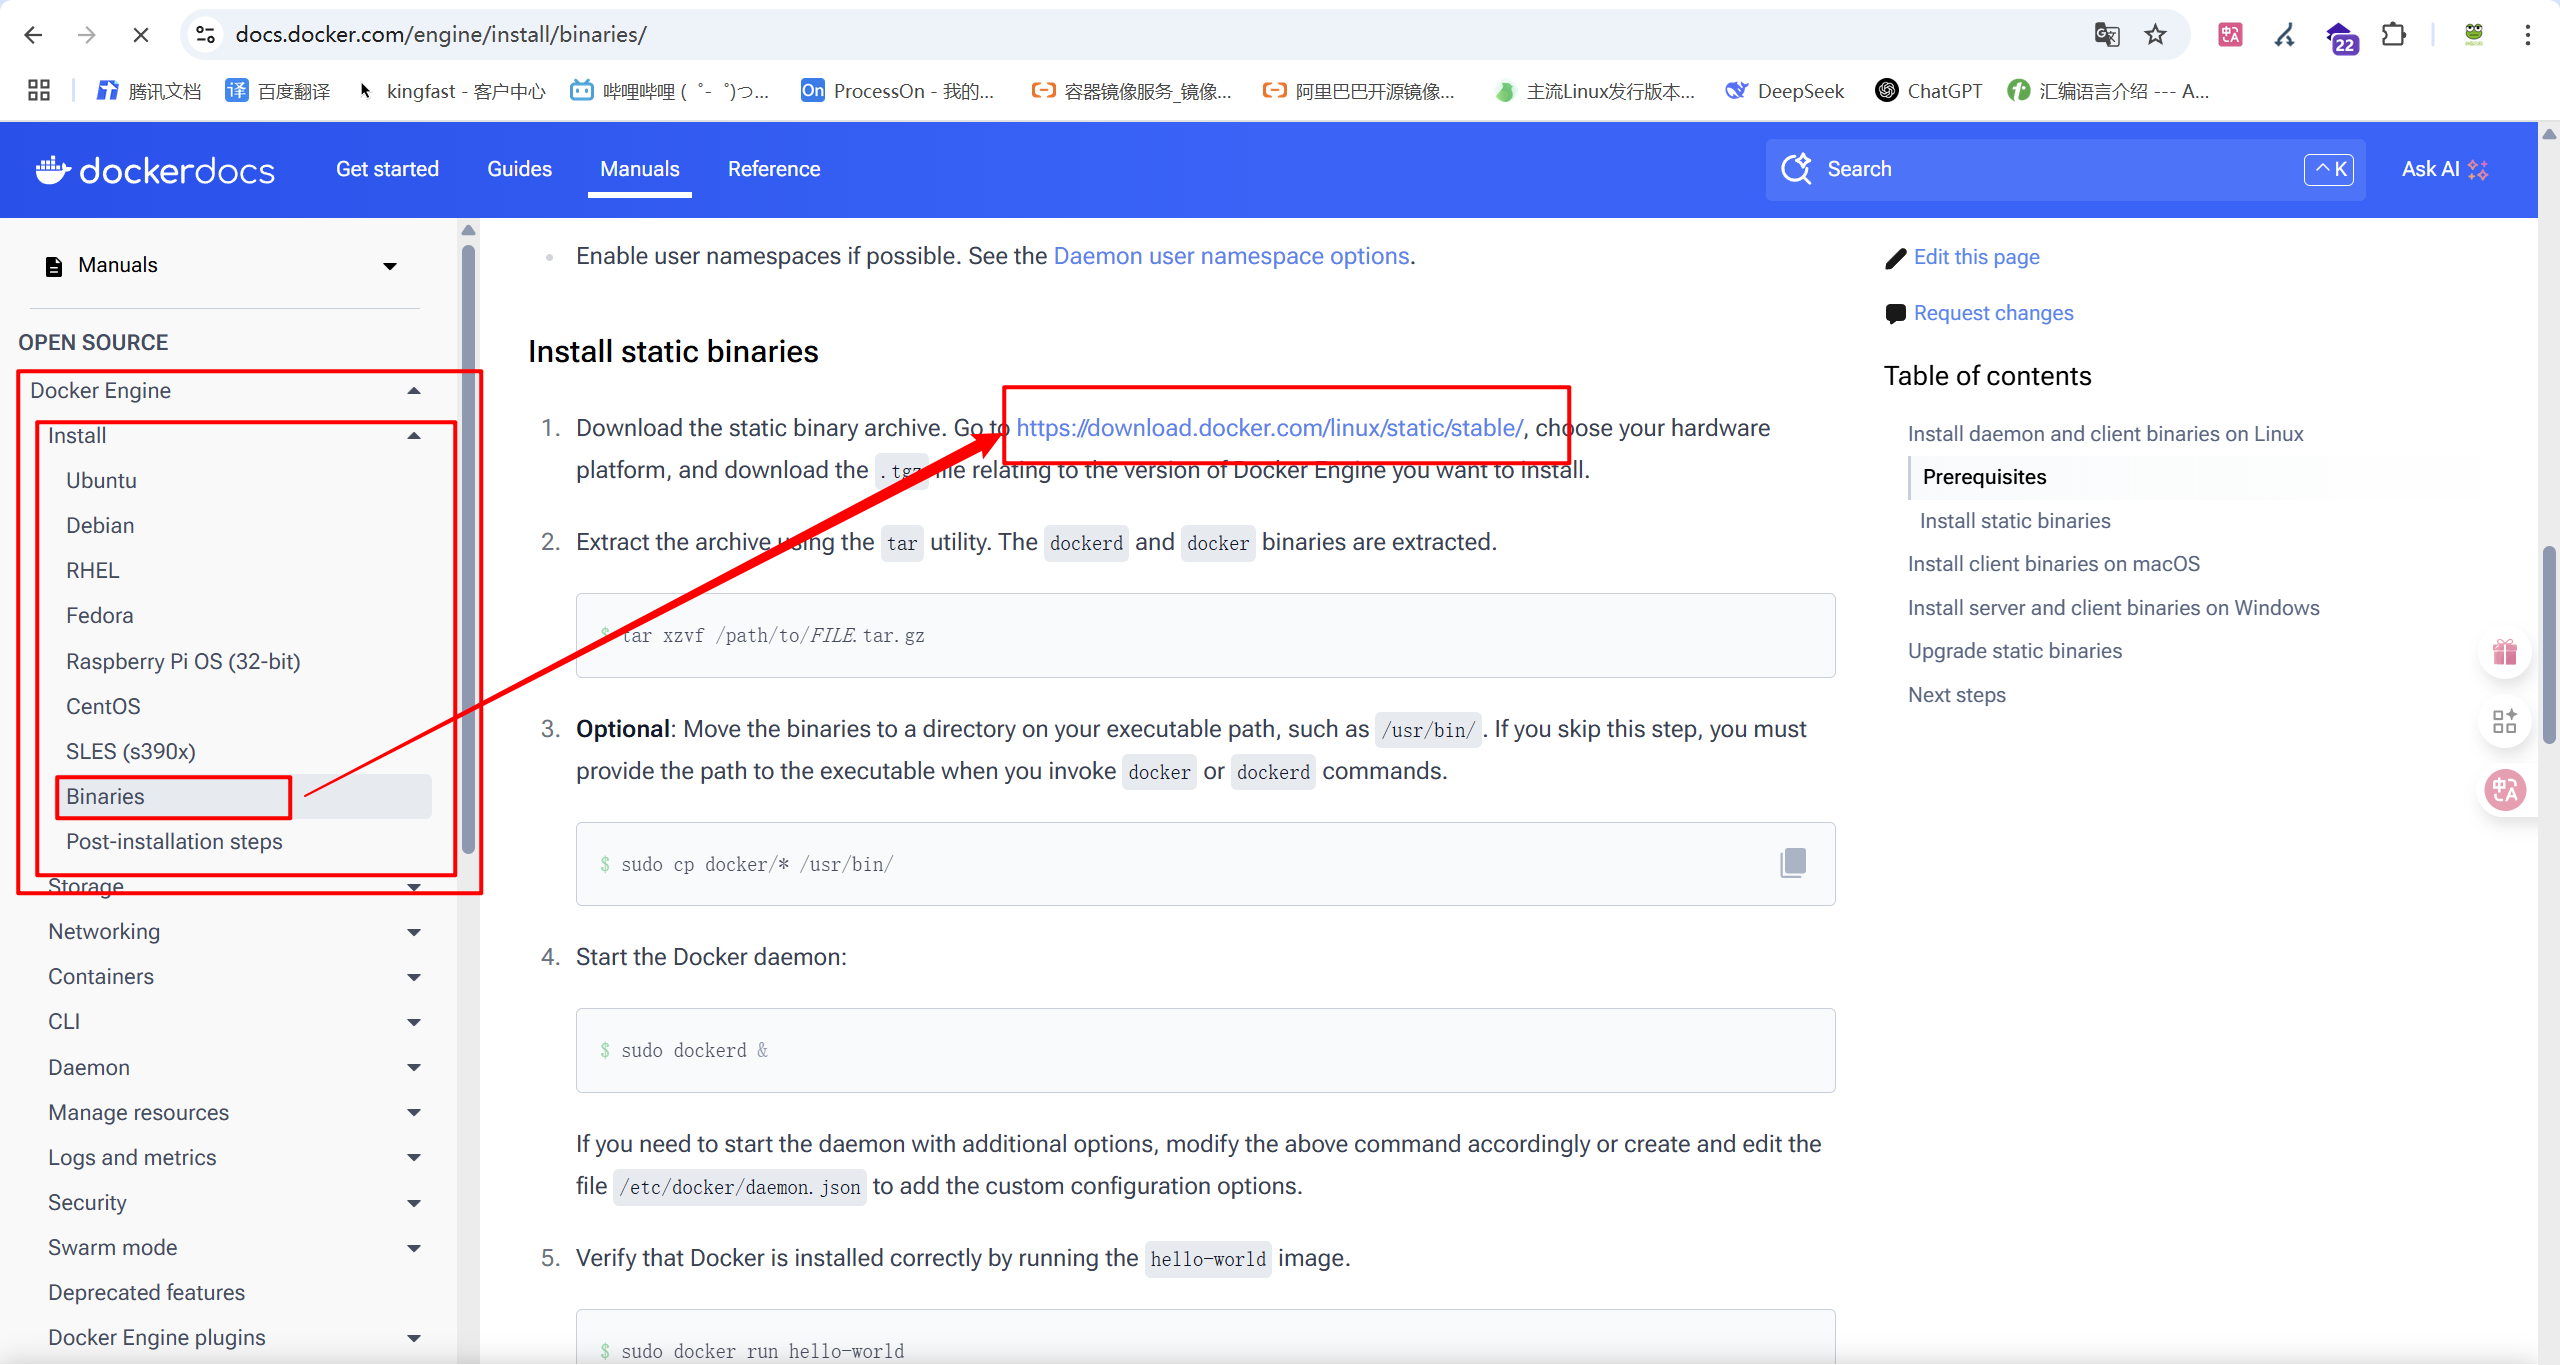The width and height of the screenshot is (2560, 1365).
Task: Expand the Networking section
Action: pyautogui.click(x=414, y=932)
